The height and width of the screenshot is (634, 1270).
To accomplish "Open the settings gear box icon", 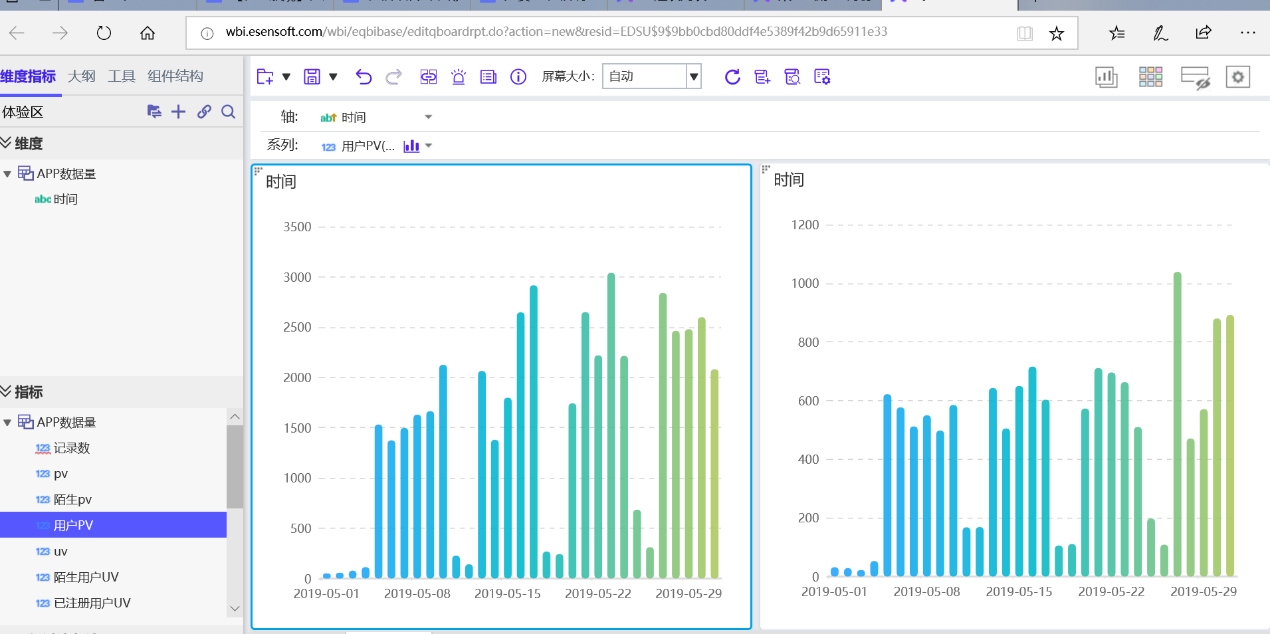I will [x=1238, y=77].
